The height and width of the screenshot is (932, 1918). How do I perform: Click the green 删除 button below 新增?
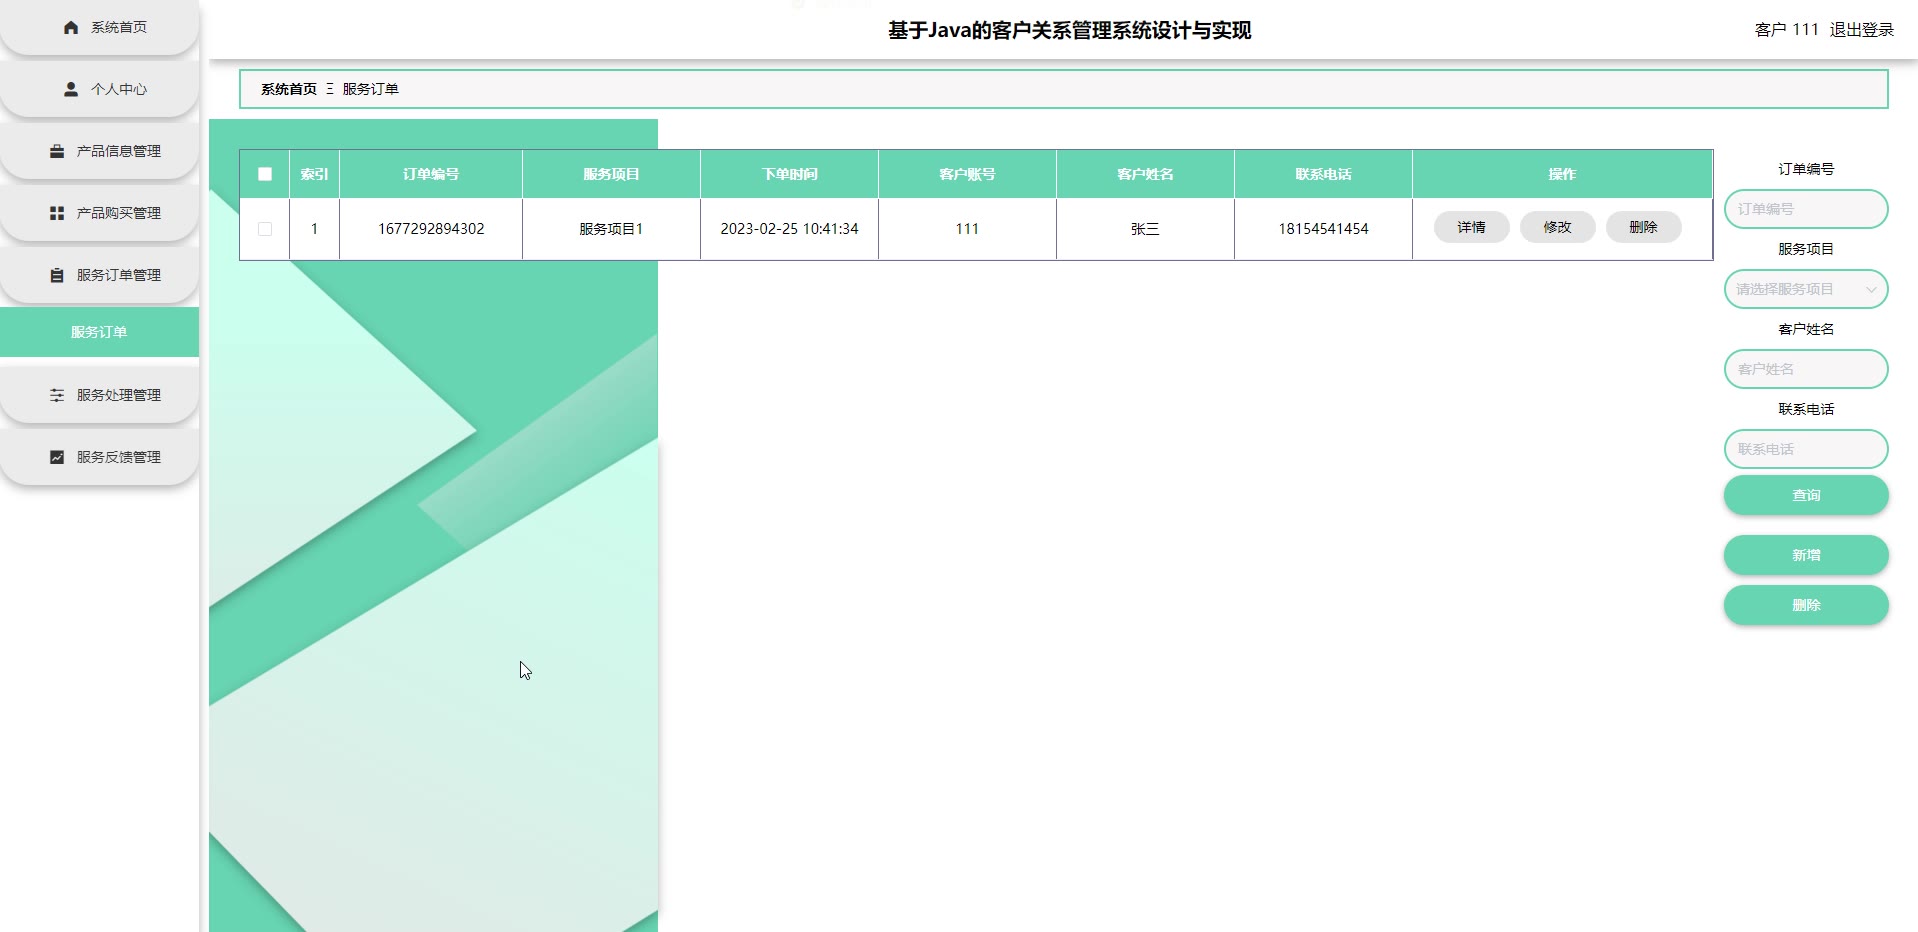[x=1806, y=605]
